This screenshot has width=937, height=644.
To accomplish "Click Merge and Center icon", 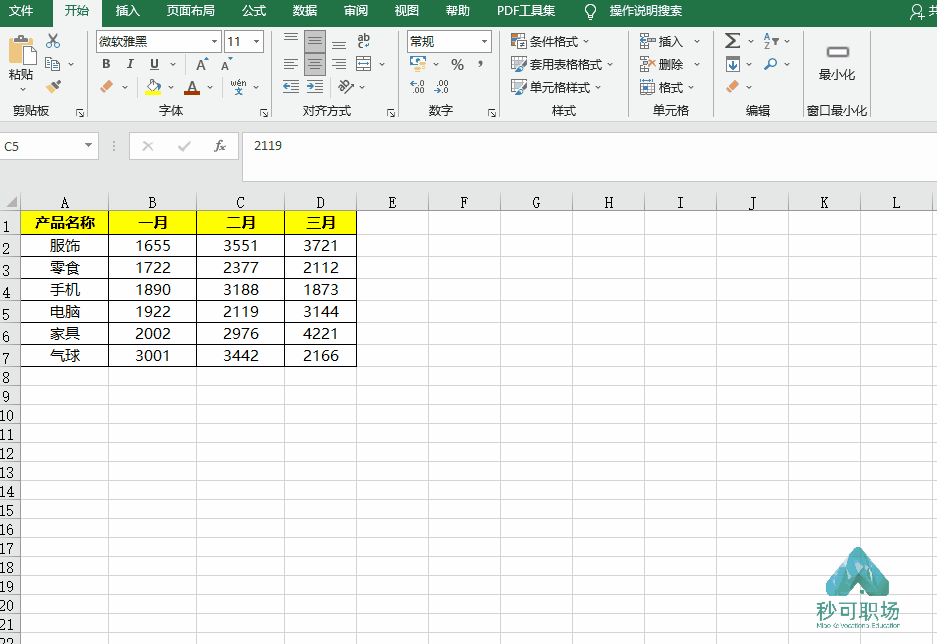I will 363,64.
